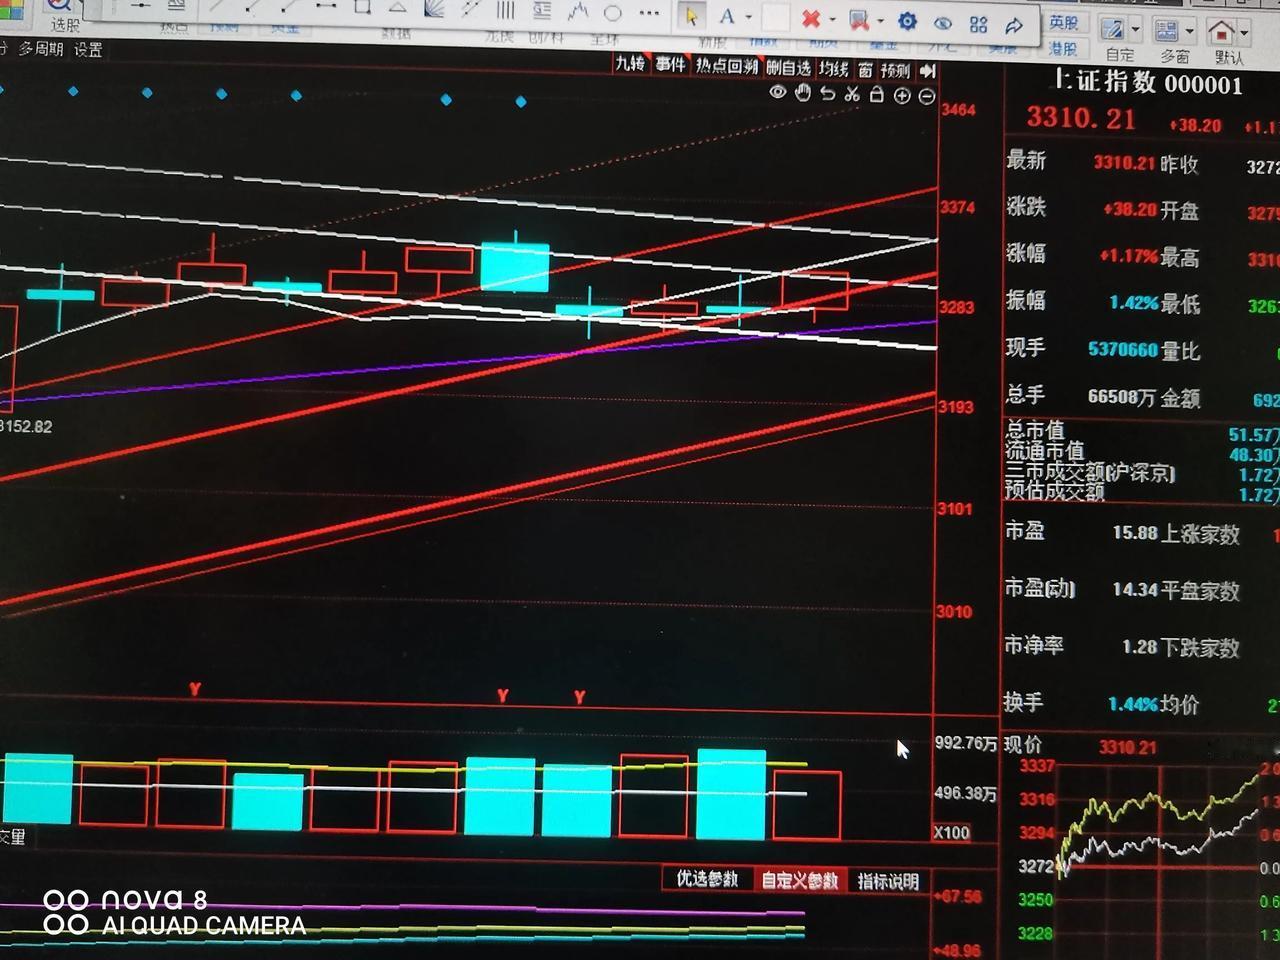
Task: Open the chart 设置 menu
Action: (88, 49)
